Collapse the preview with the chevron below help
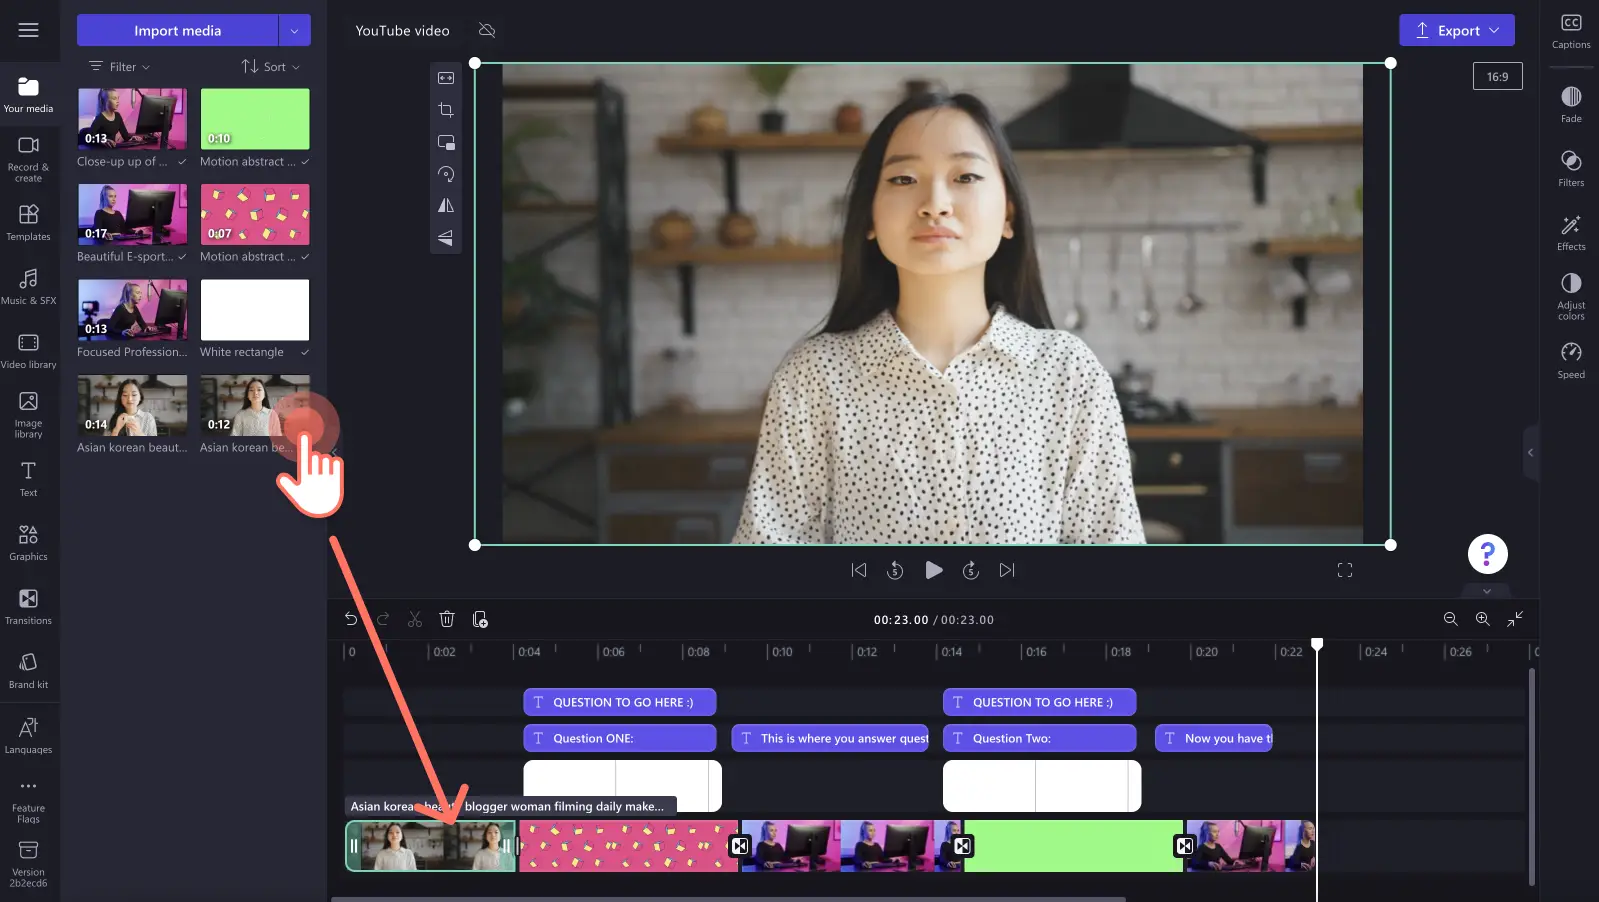The height and width of the screenshot is (902, 1599). click(1487, 591)
